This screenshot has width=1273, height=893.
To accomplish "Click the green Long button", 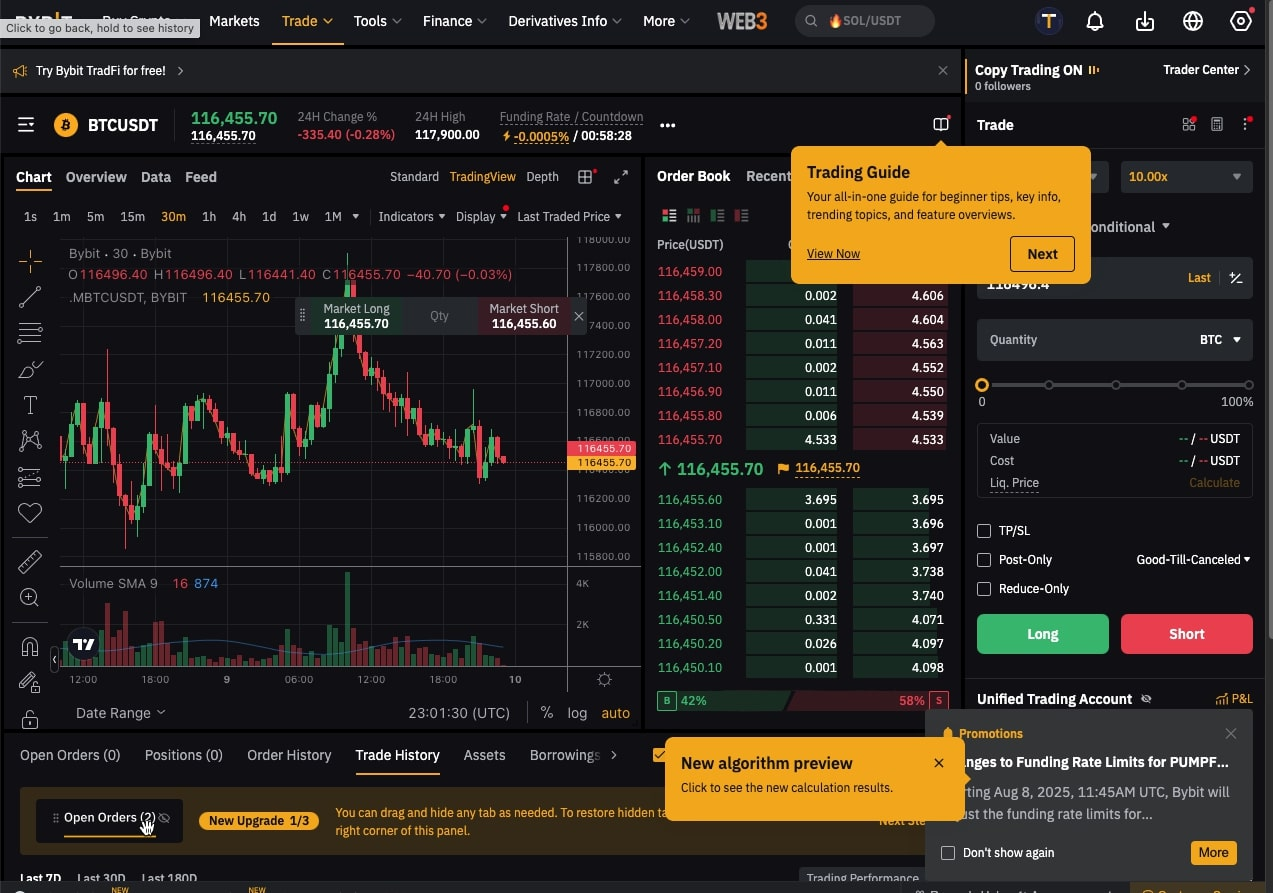I will (x=1042, y=634).
